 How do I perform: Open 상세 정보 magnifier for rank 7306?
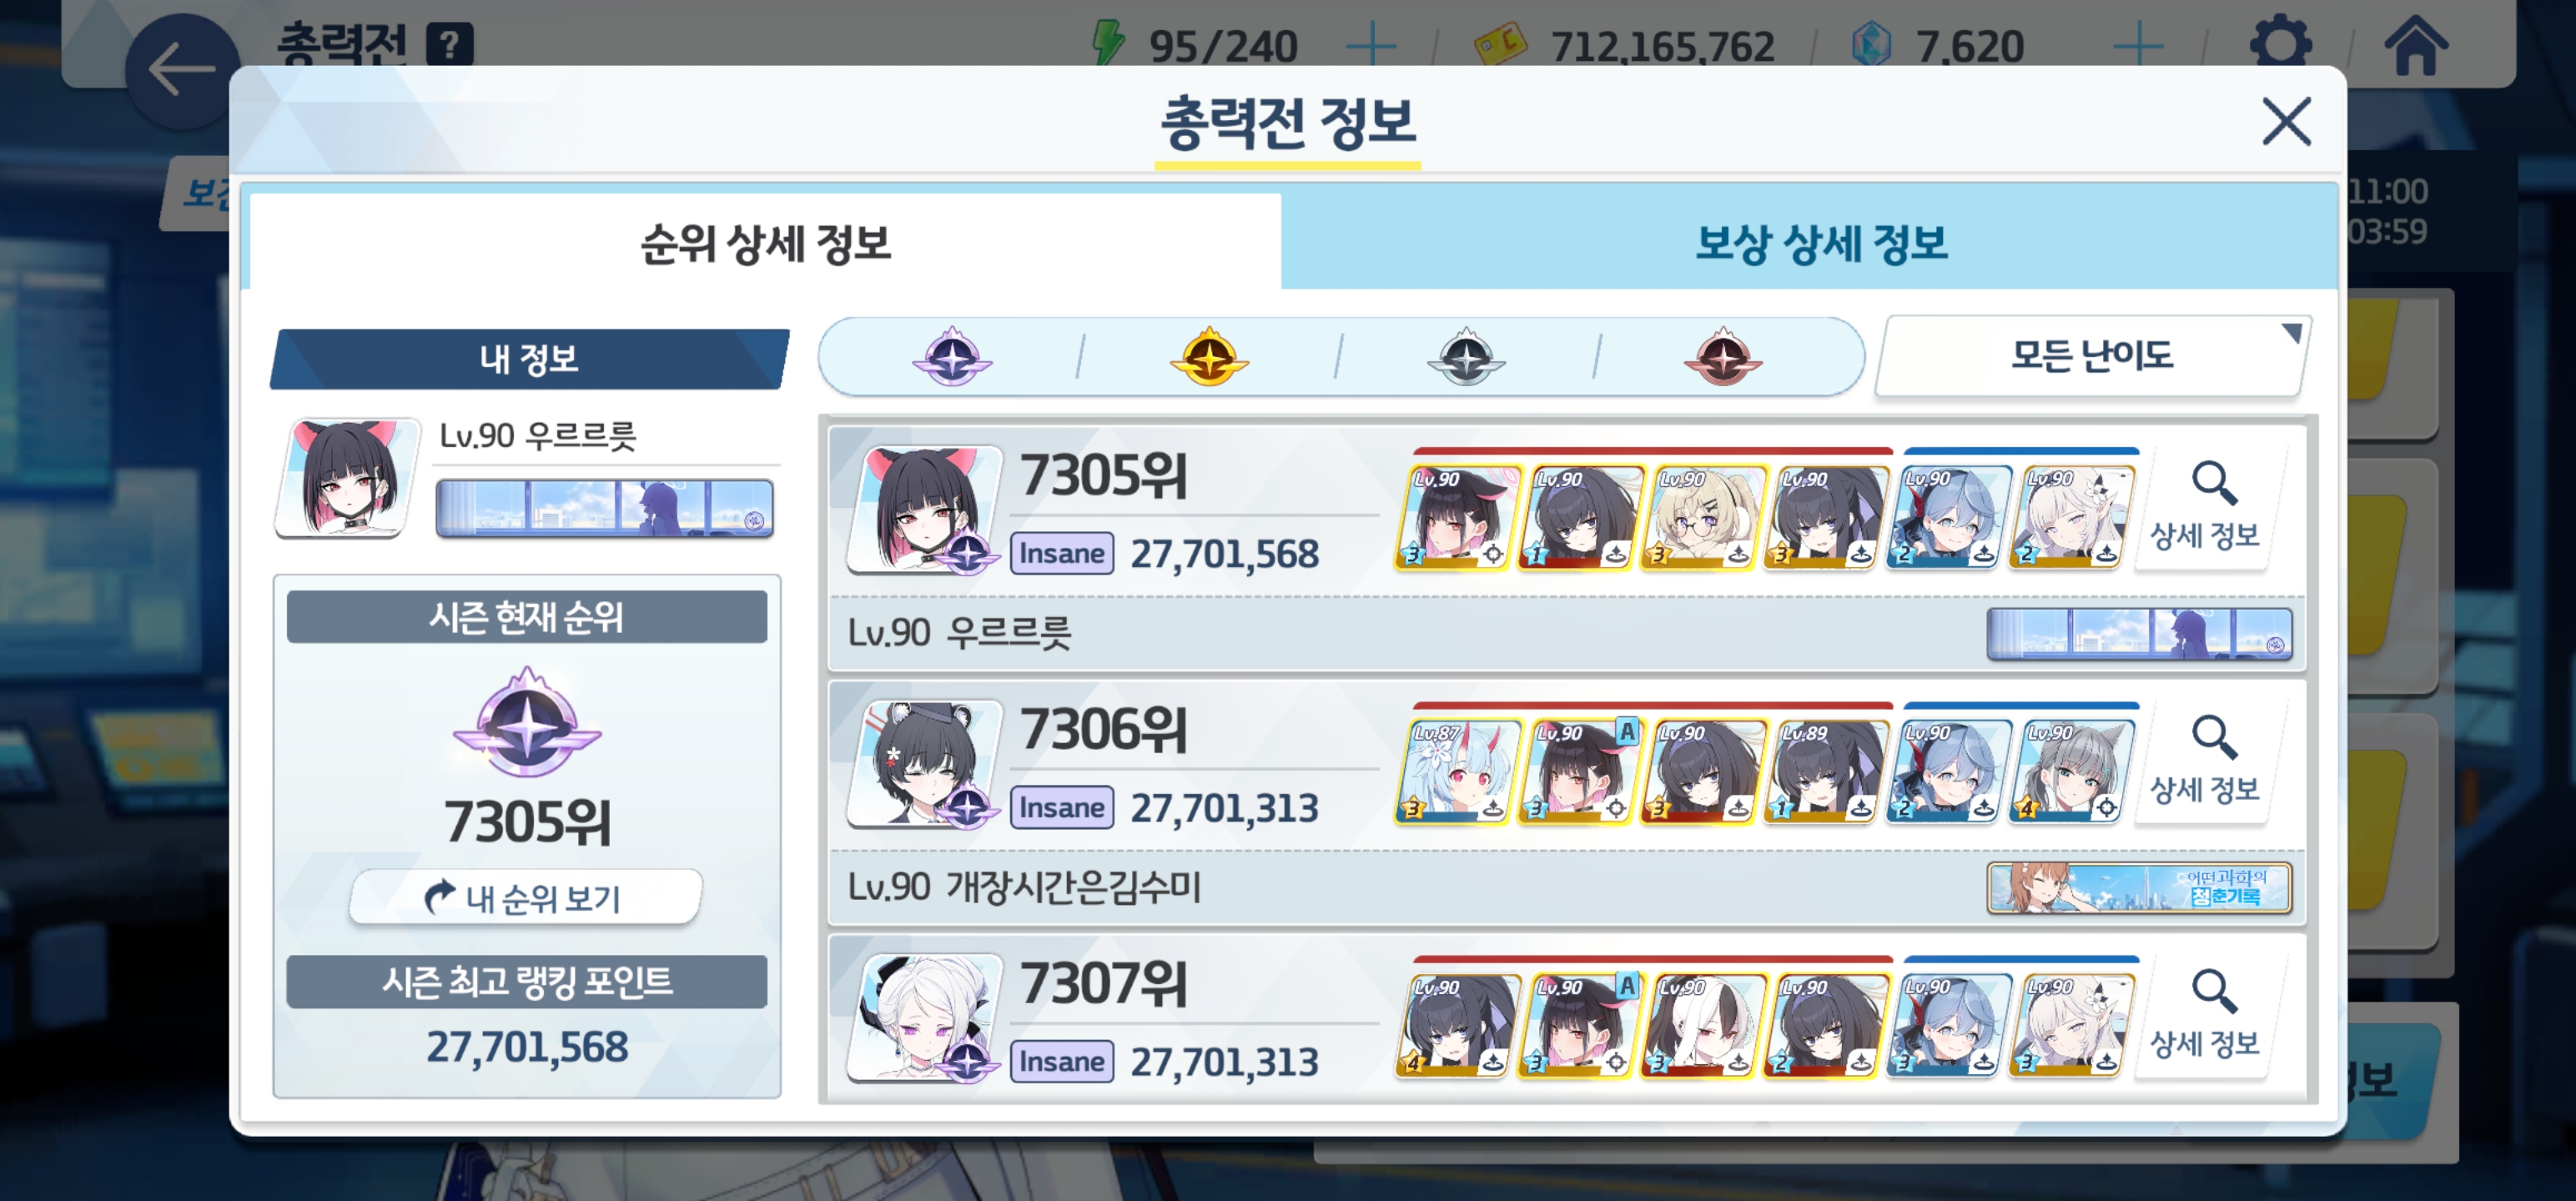(x=2205, y=761)
